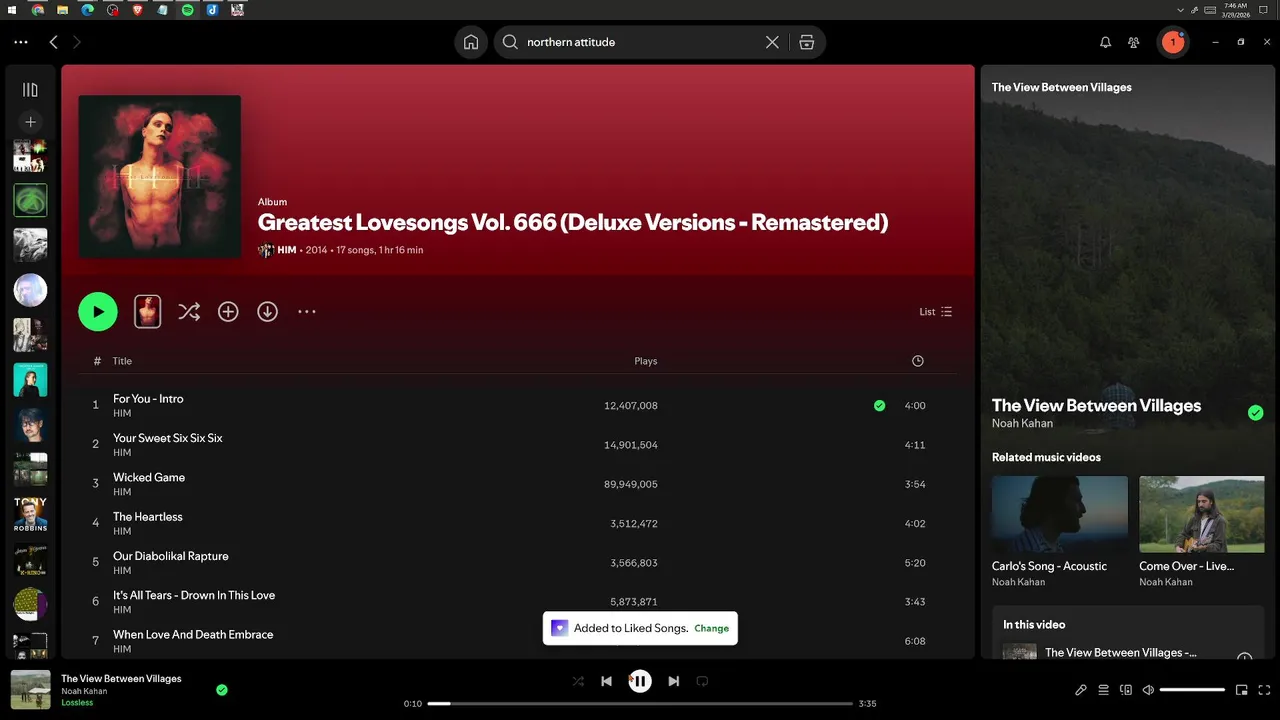Viewport: 1280px width, 720px height.
Task: Click Change in the Added to Liked Songs toast
Action: click(711, 628)
